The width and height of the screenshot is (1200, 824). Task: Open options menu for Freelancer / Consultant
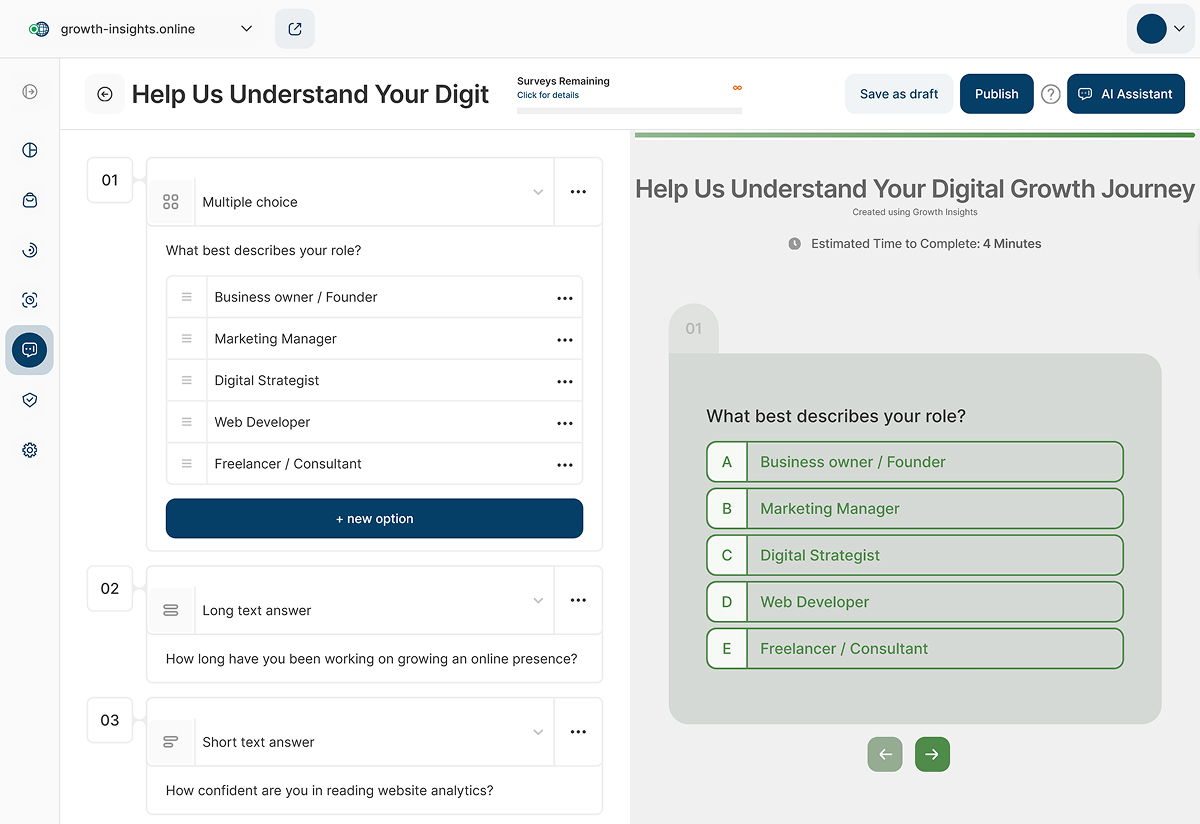(x=565, y=465)
